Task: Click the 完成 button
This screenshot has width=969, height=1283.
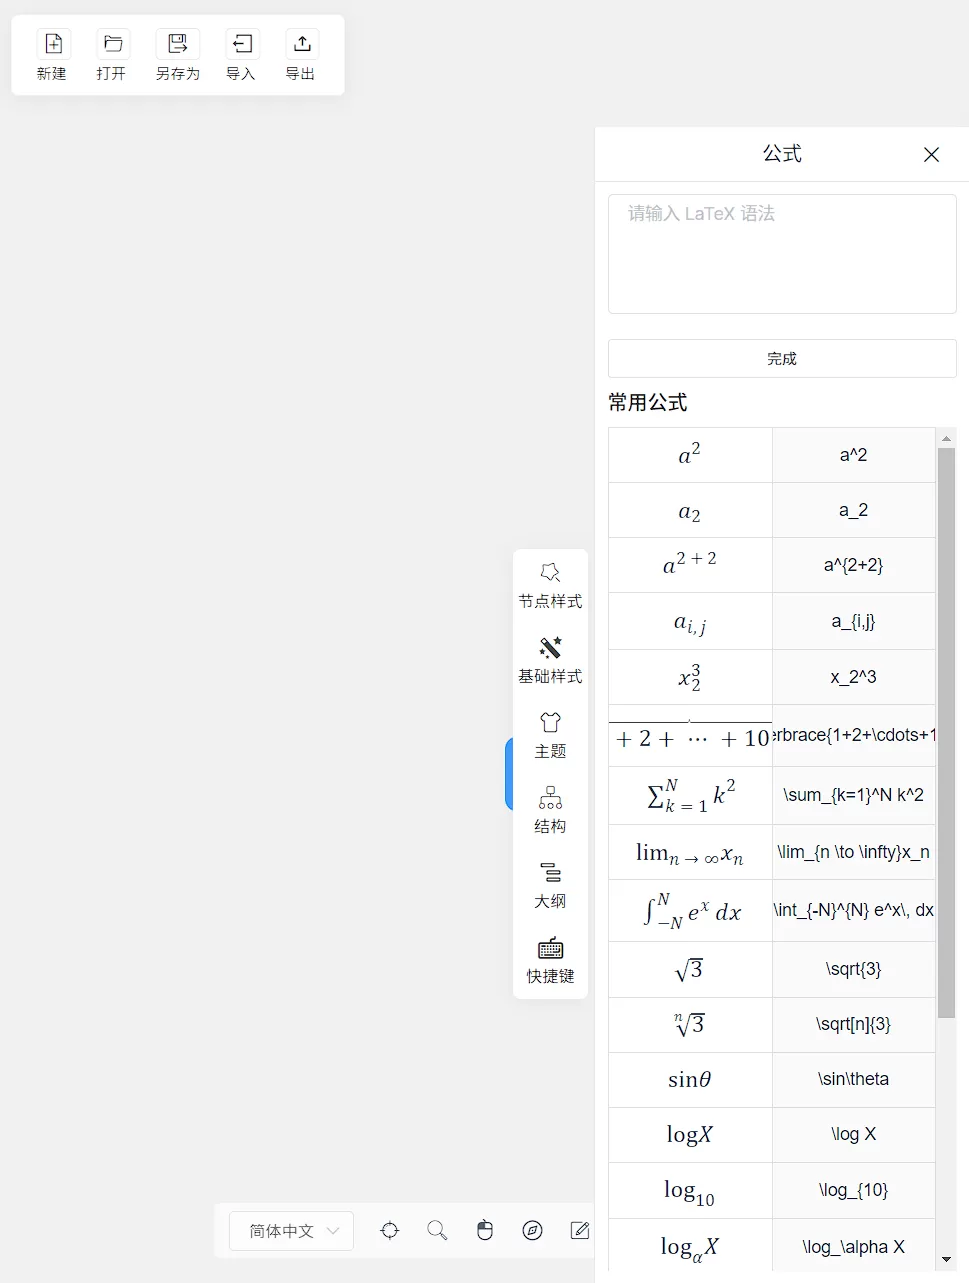Action: (781, 358)
